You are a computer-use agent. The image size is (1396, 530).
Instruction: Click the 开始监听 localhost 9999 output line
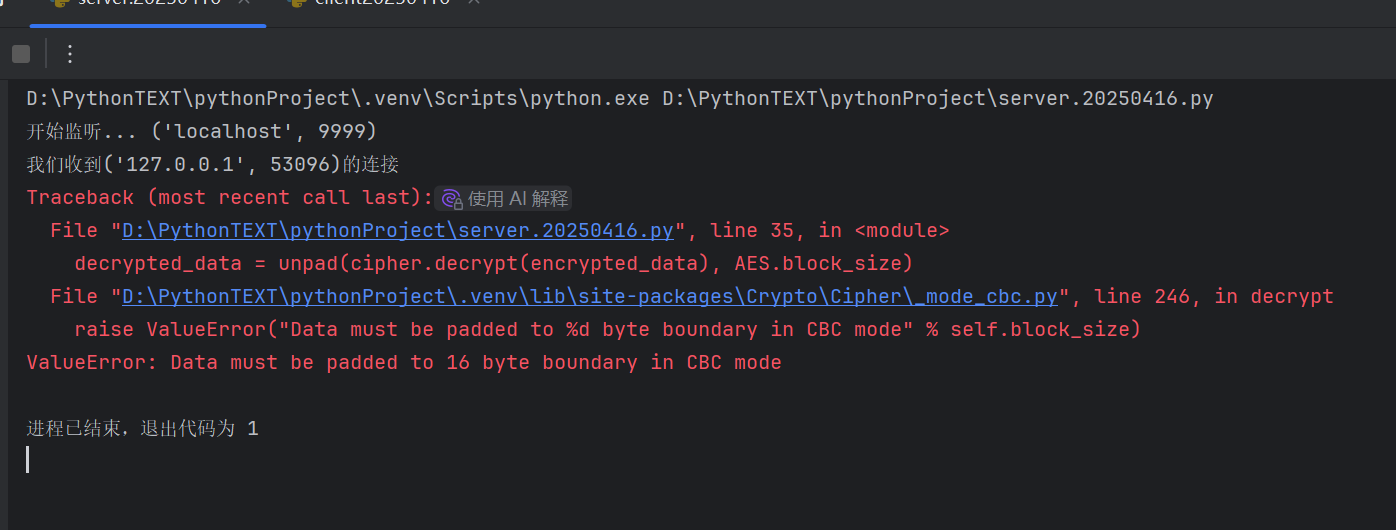pos(201,132)
